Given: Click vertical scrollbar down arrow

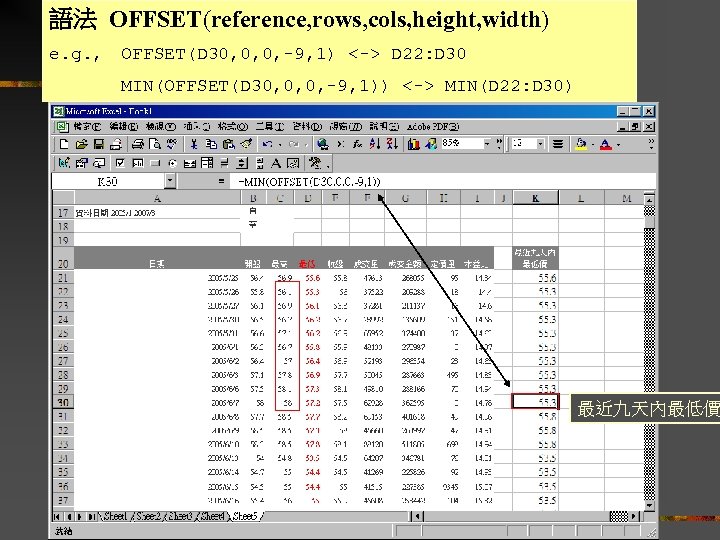Looking at the screenshot, I should pyautogui.click(x=649, y=506).
